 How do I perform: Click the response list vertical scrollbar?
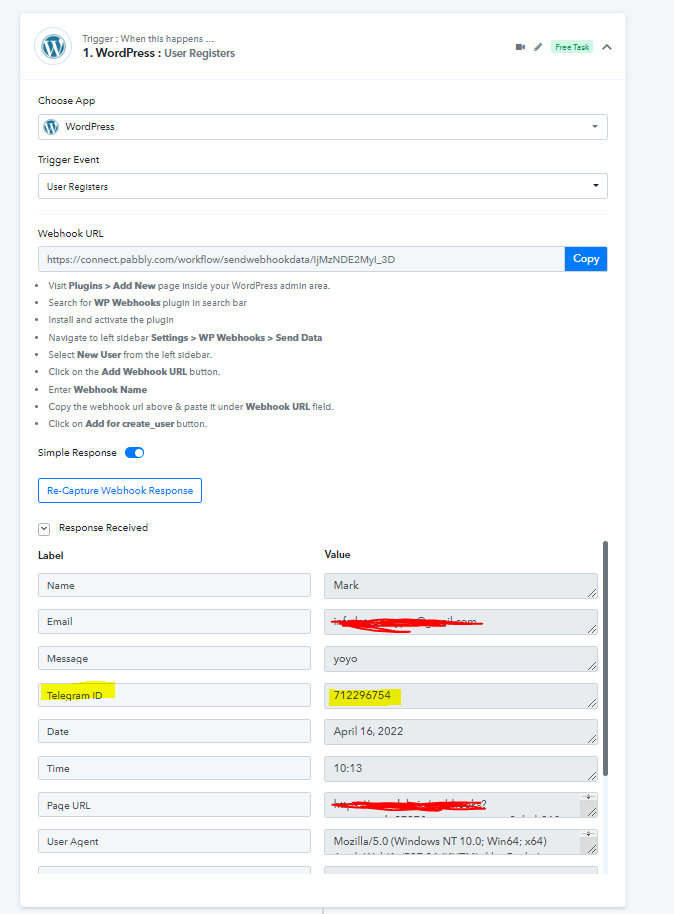605,659
